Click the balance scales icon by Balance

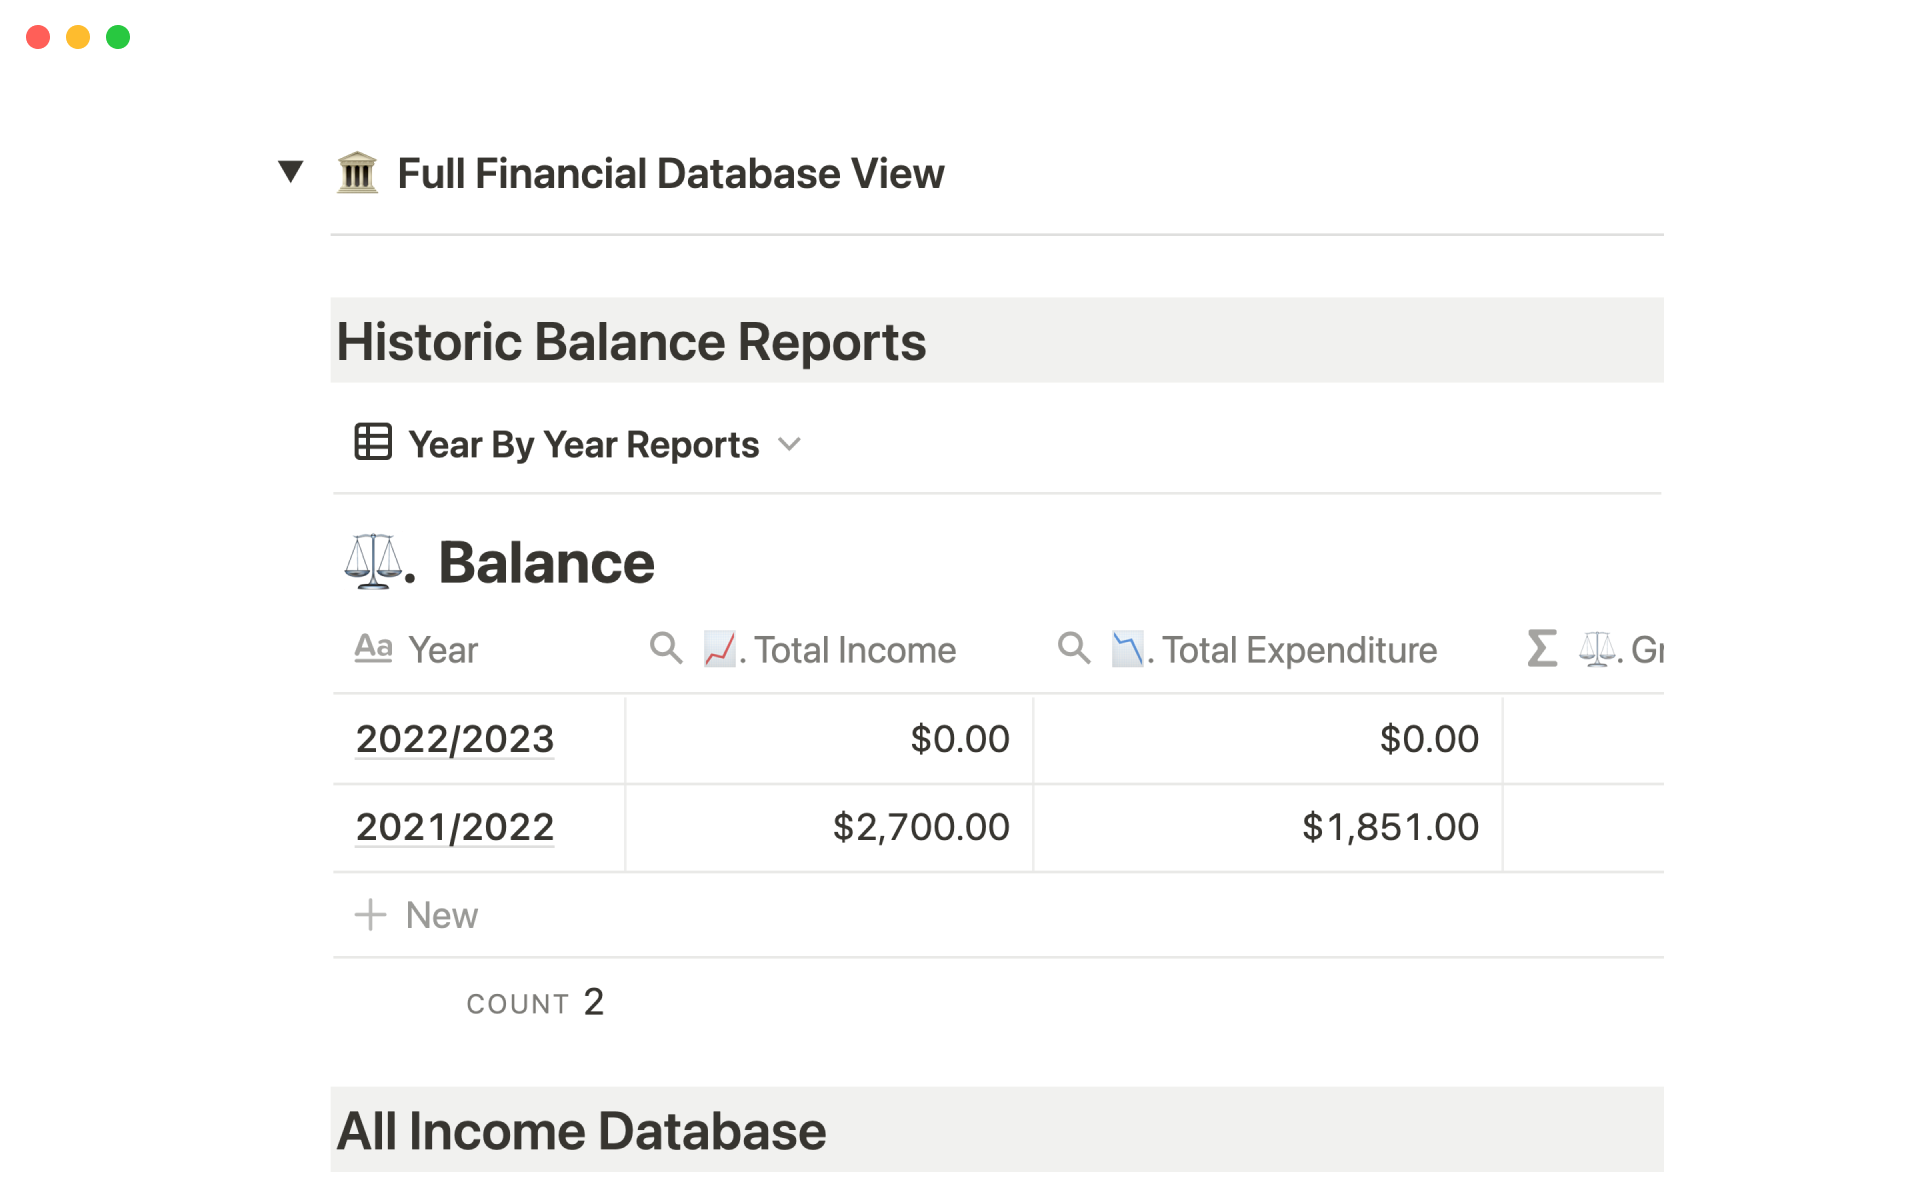[373, 561]
